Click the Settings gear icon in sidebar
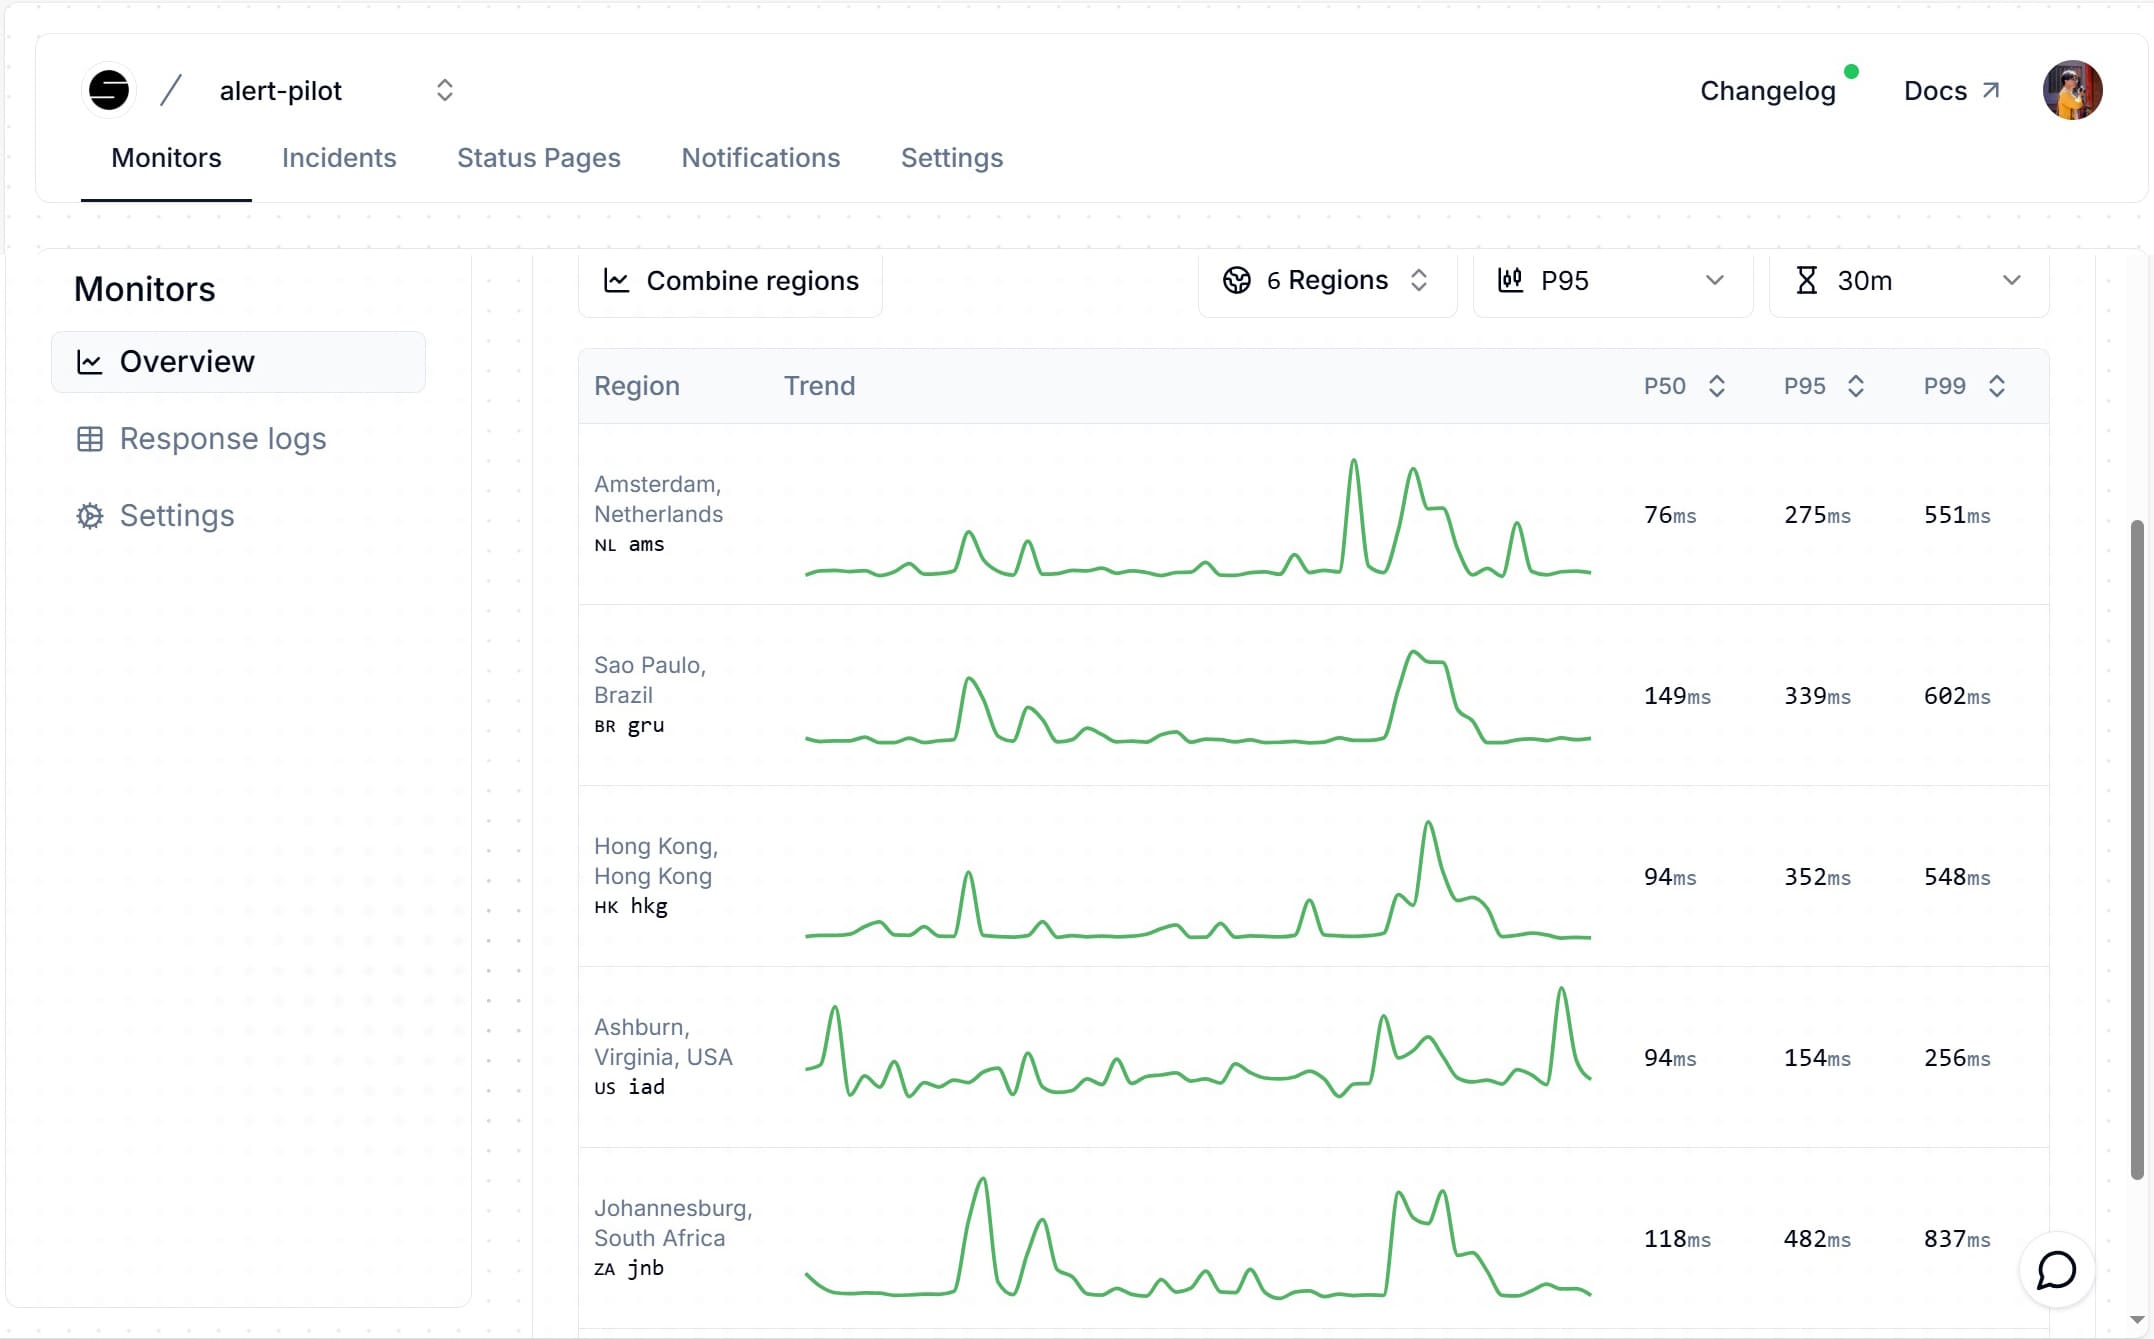Viewport: 2154px width, 1339px height. 89,515
